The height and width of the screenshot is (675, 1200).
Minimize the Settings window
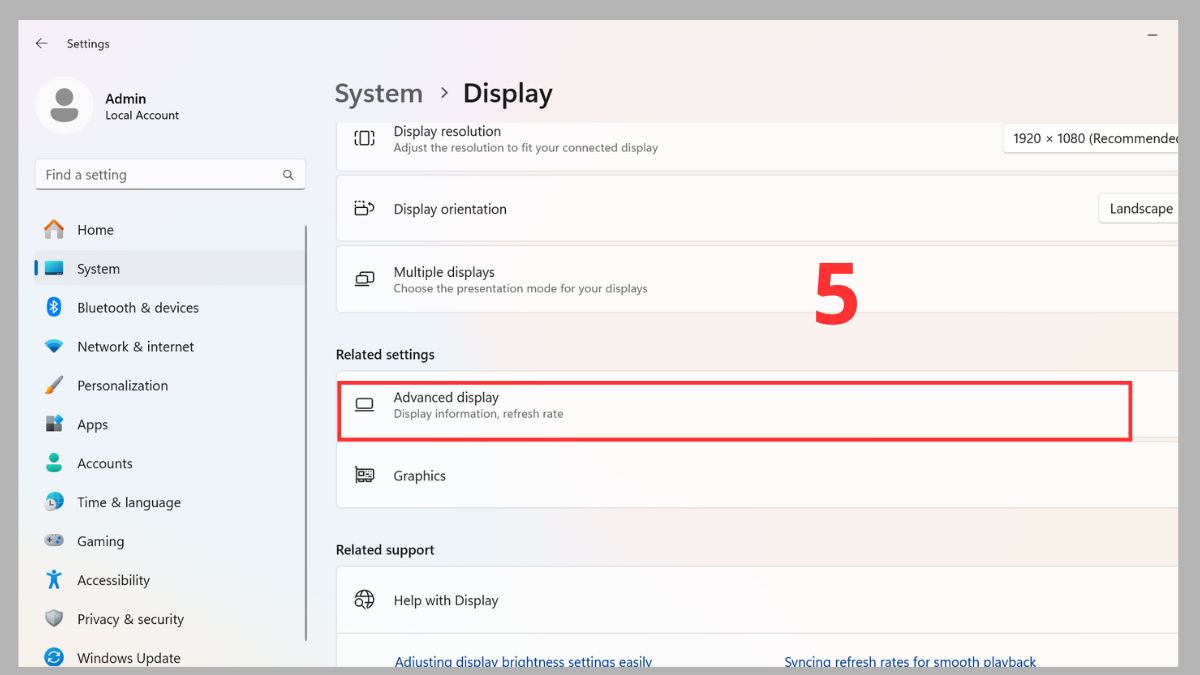coord(1153,36)
